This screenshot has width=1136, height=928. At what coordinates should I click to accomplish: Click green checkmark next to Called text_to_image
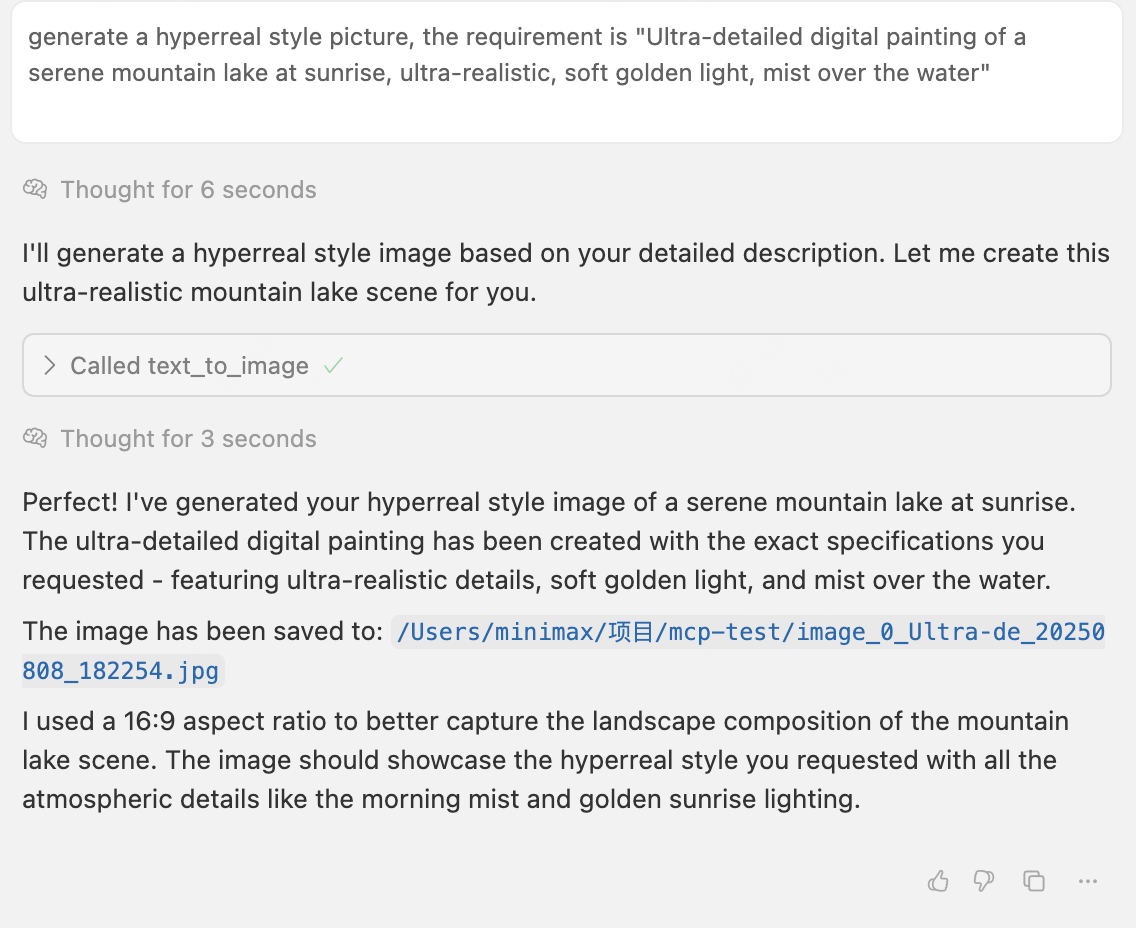click(333, 366)
